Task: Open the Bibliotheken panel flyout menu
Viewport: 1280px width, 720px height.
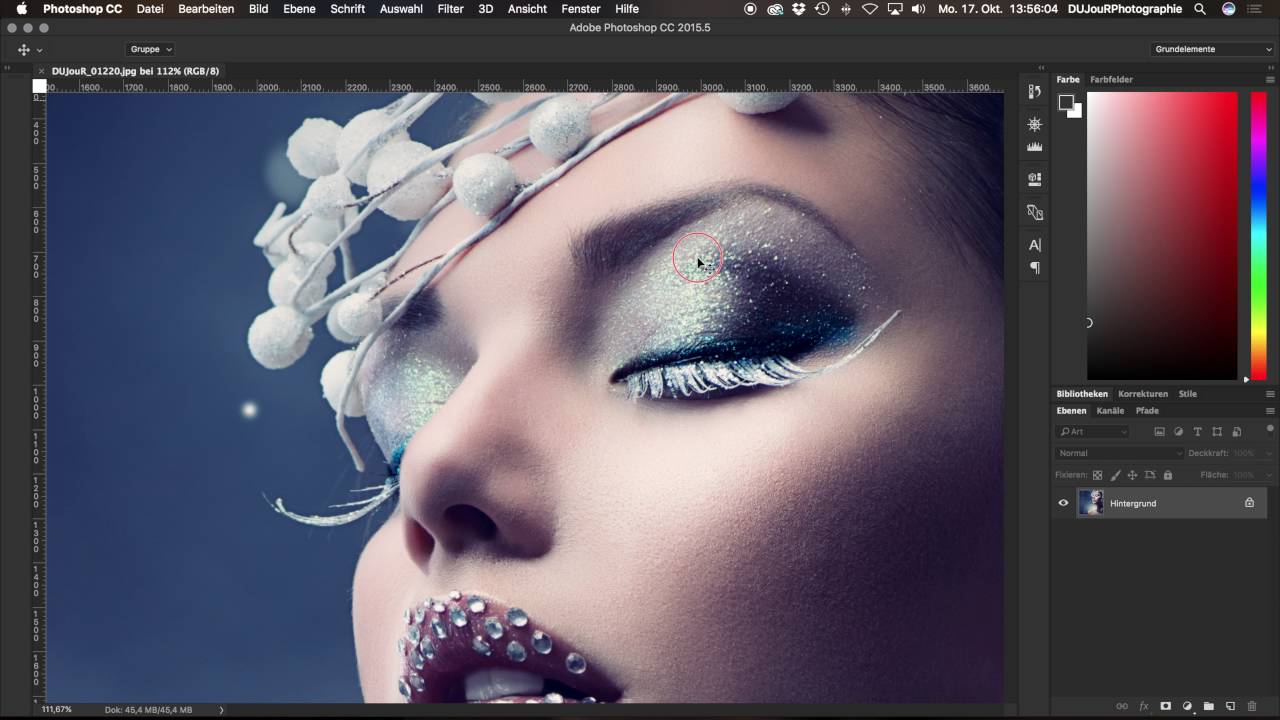Action: click(1270, 394)
